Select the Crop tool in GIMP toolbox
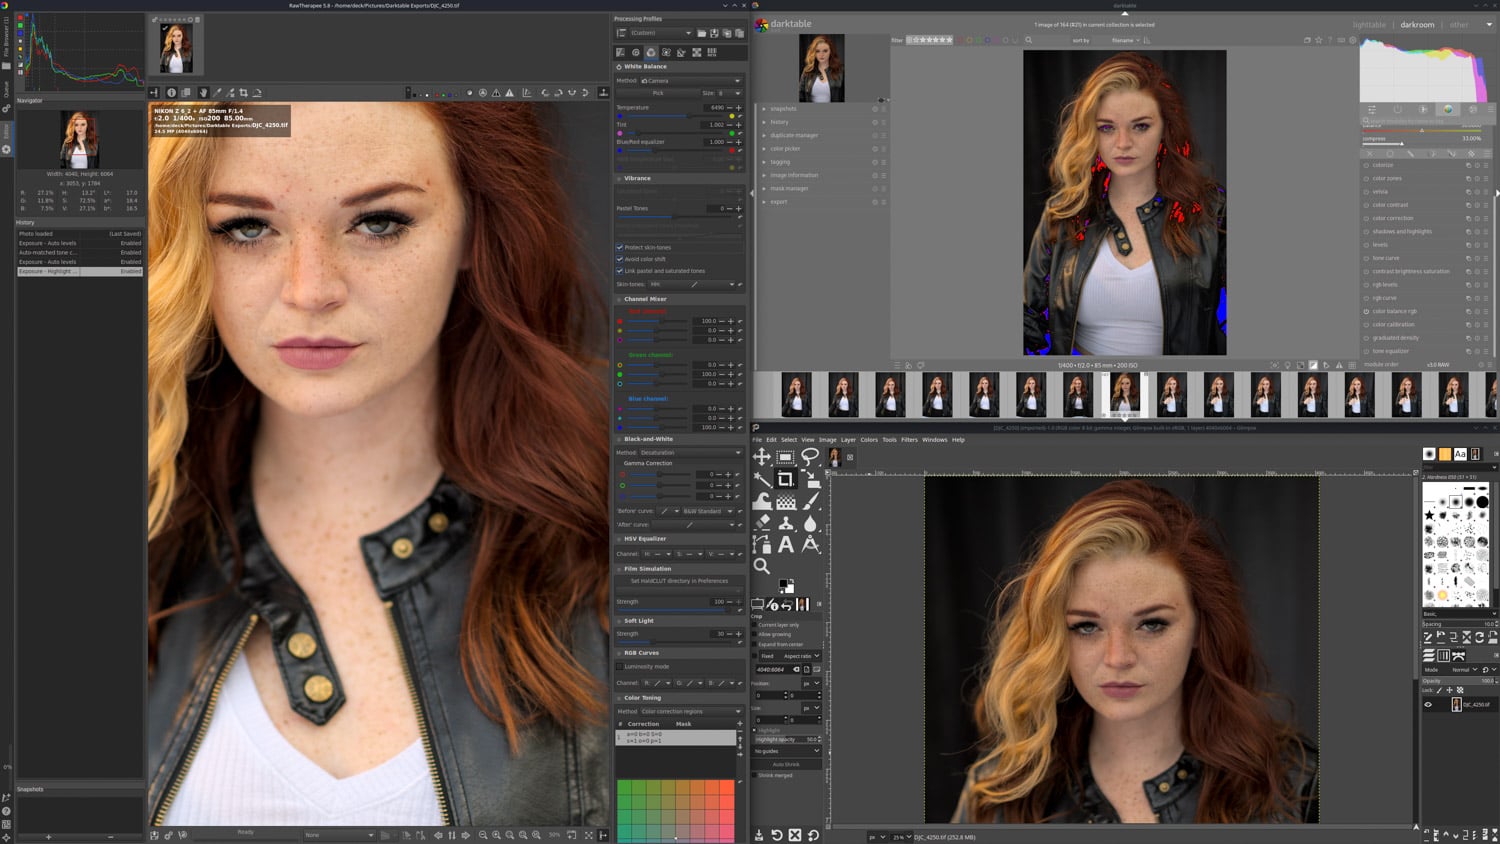 point(784,479)
